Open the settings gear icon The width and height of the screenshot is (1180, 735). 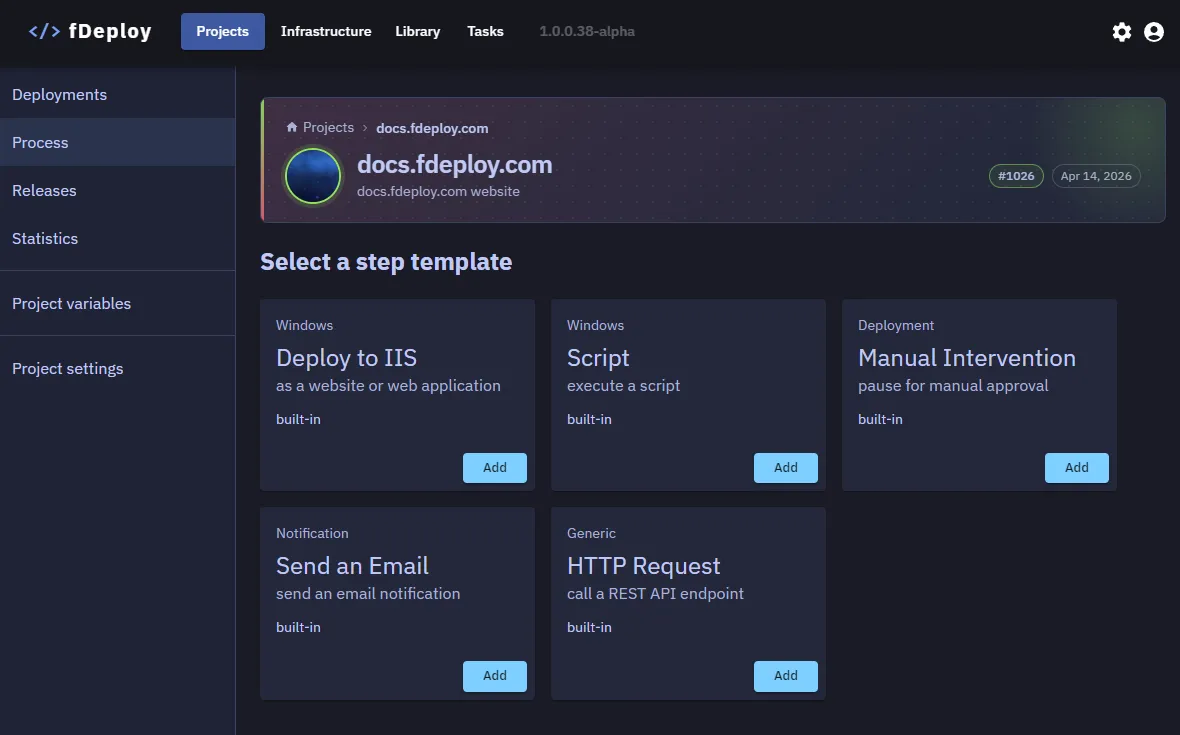click(x=1121, y=32)
